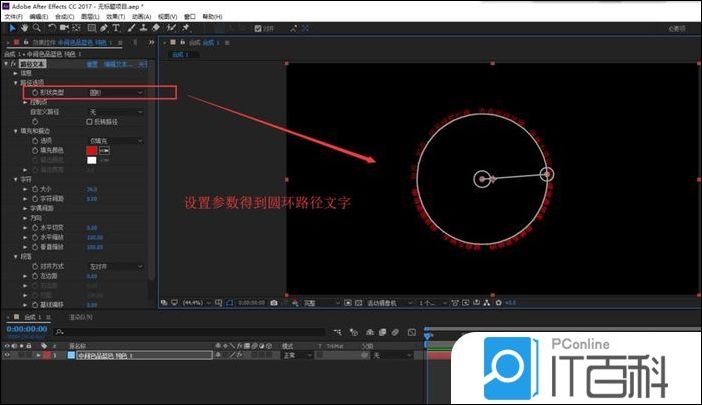Select the Rectangle shape tool
Viewport: 702px width, 405px height.
pyautogui.click(x=92, y=28)
